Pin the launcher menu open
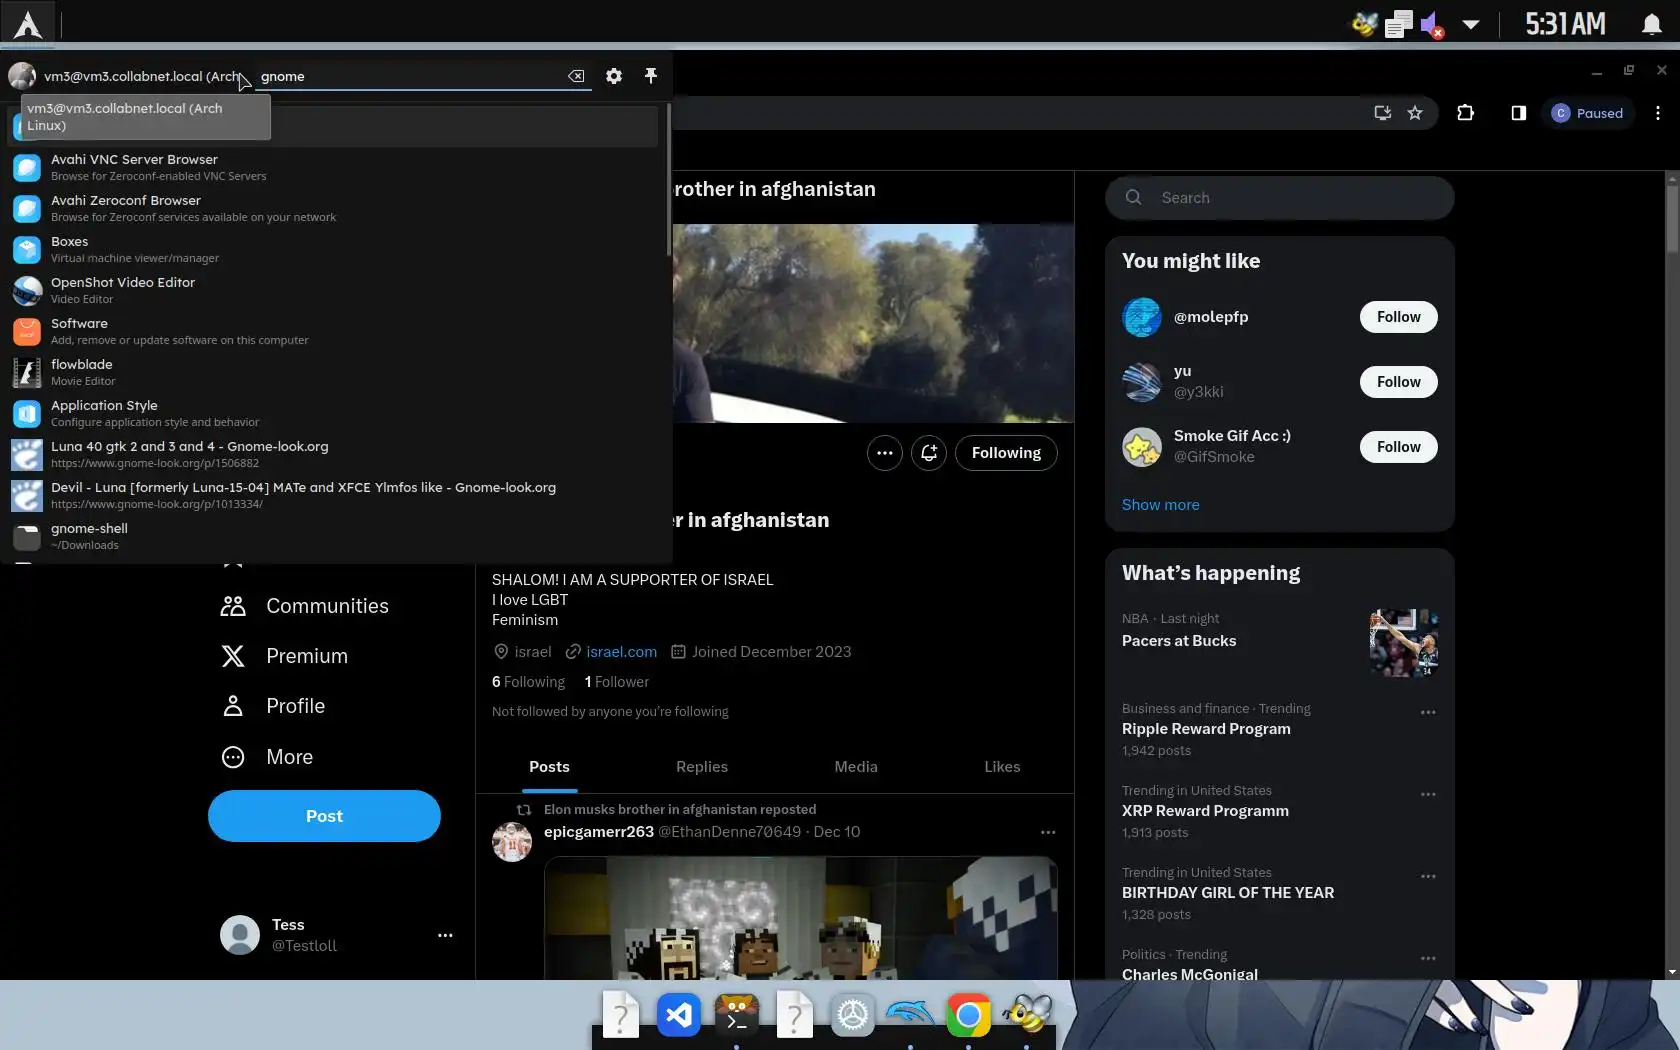 [651, 76]
